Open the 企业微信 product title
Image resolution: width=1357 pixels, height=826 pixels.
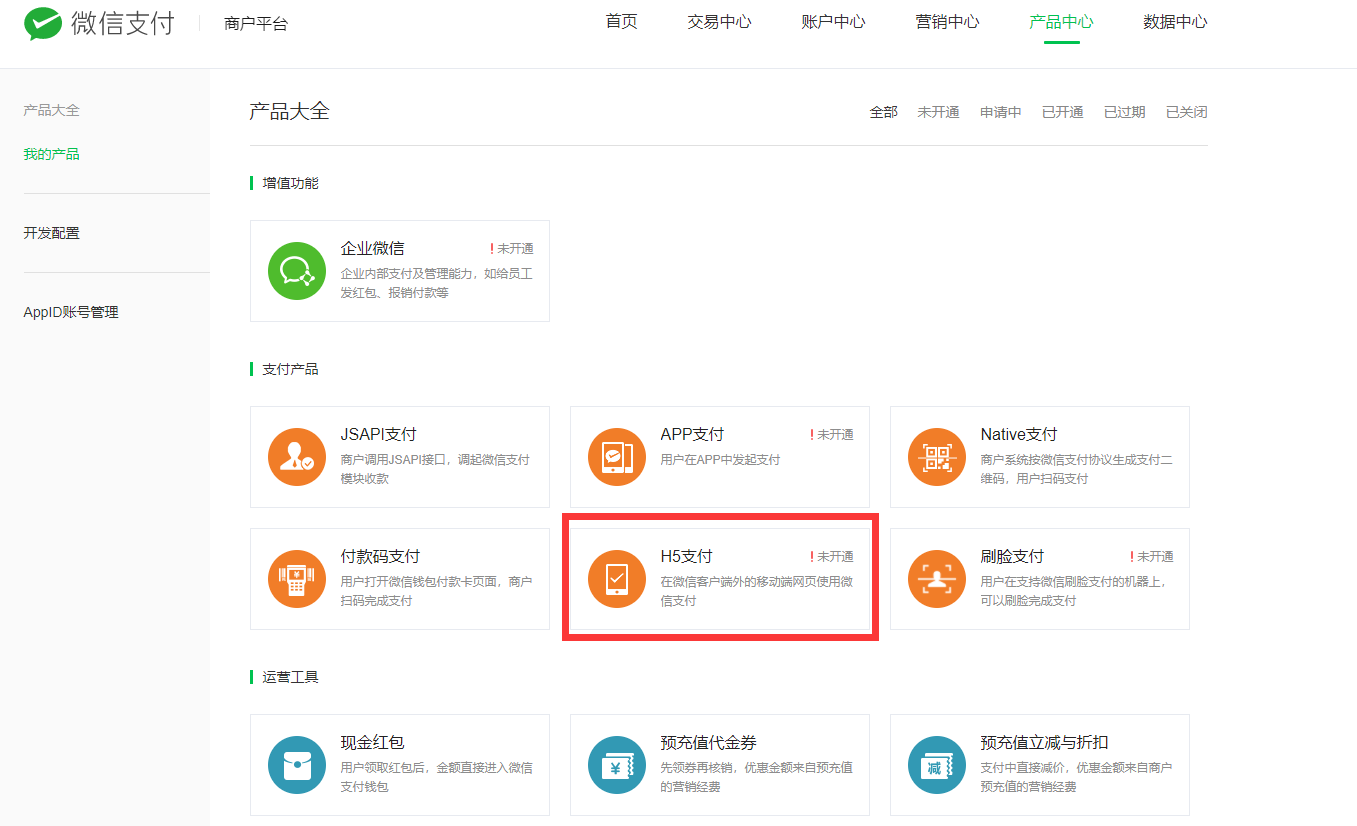point(373,248)
